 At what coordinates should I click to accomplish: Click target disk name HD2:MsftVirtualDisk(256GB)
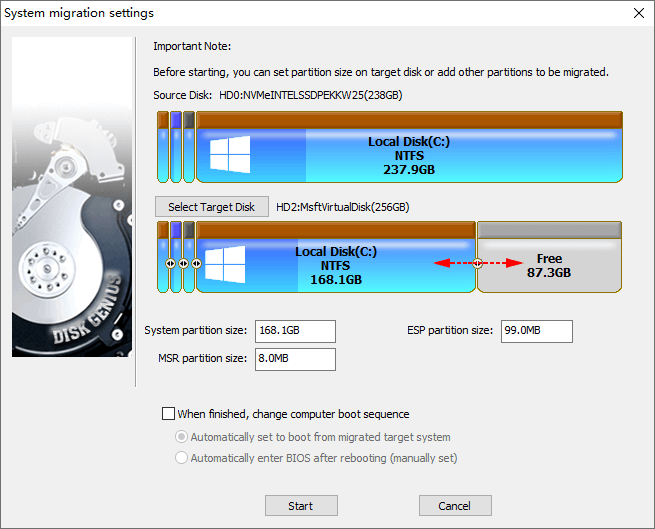tap(343, 207)
